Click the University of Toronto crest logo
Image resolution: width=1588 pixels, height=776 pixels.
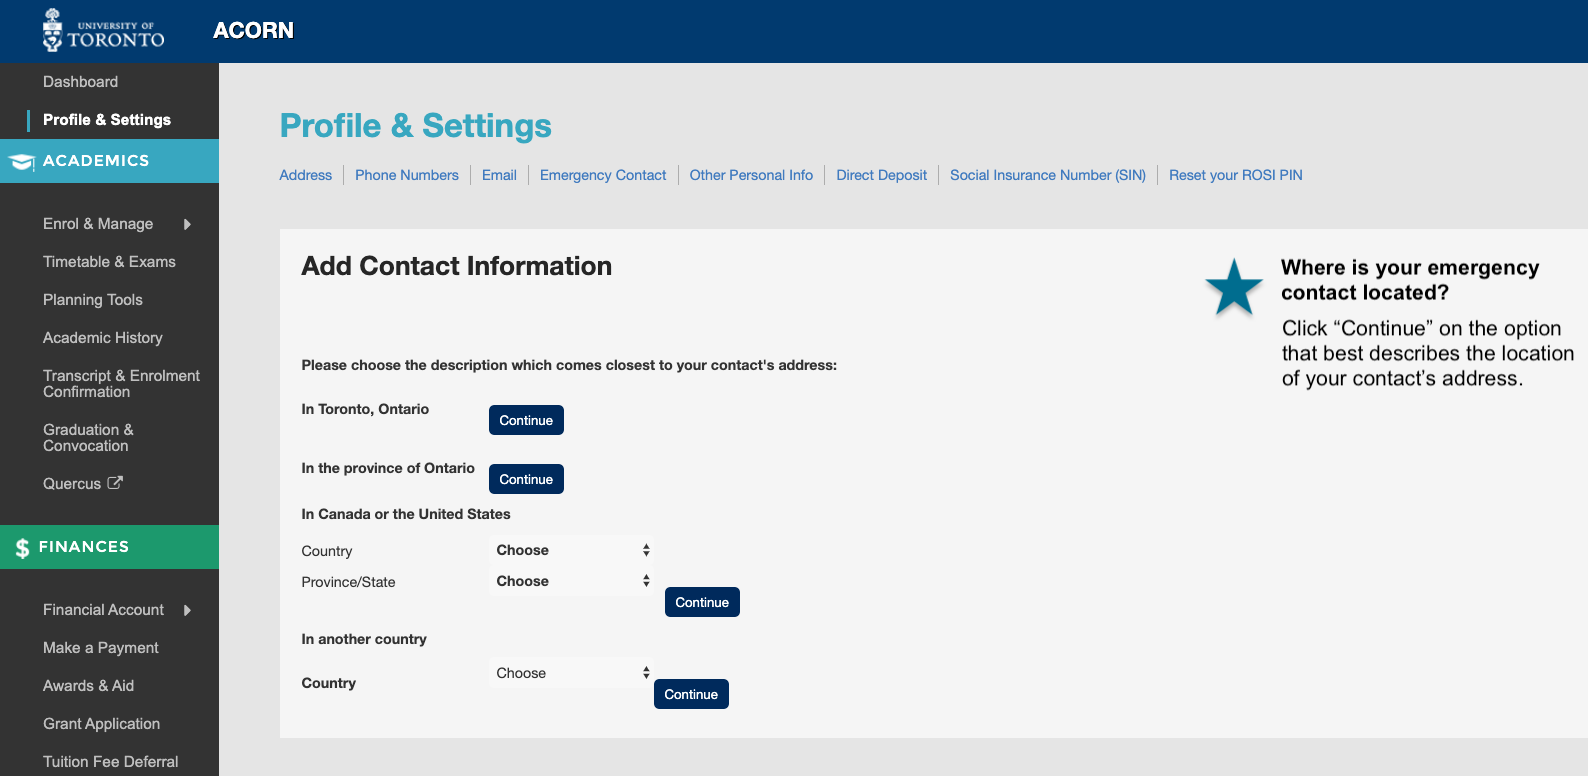pos(53,30)
